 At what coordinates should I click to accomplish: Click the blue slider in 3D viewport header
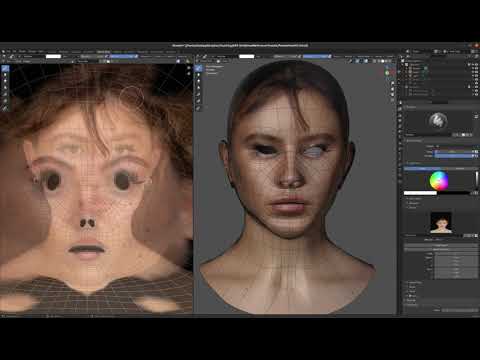pyautogui.click(x=317, y=56)
